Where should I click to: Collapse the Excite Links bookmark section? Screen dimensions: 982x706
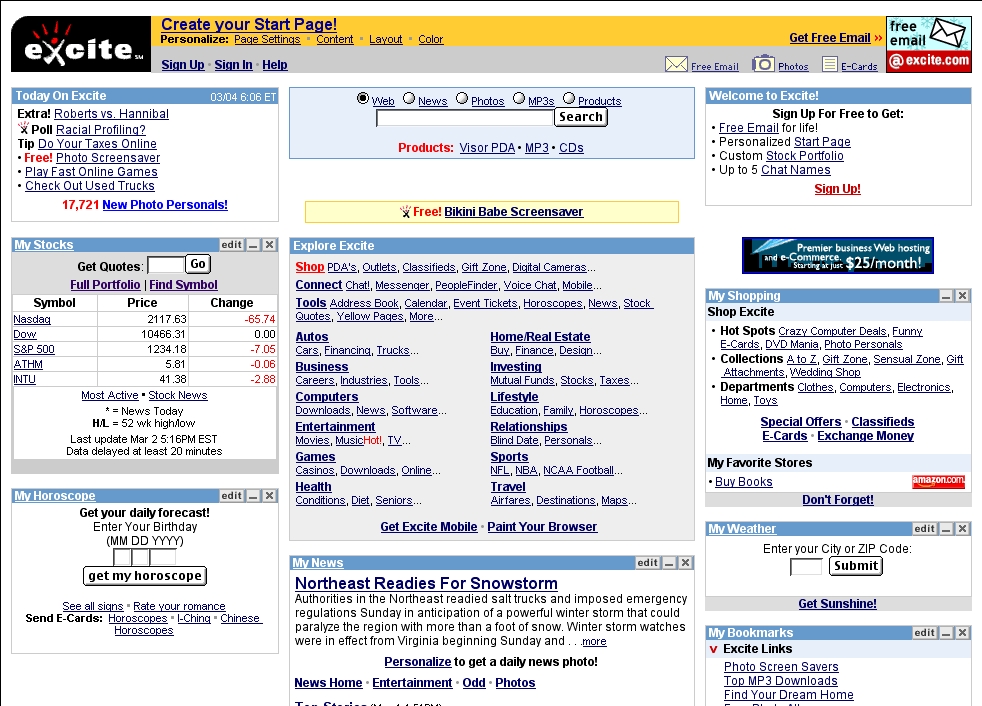point(713,649)
